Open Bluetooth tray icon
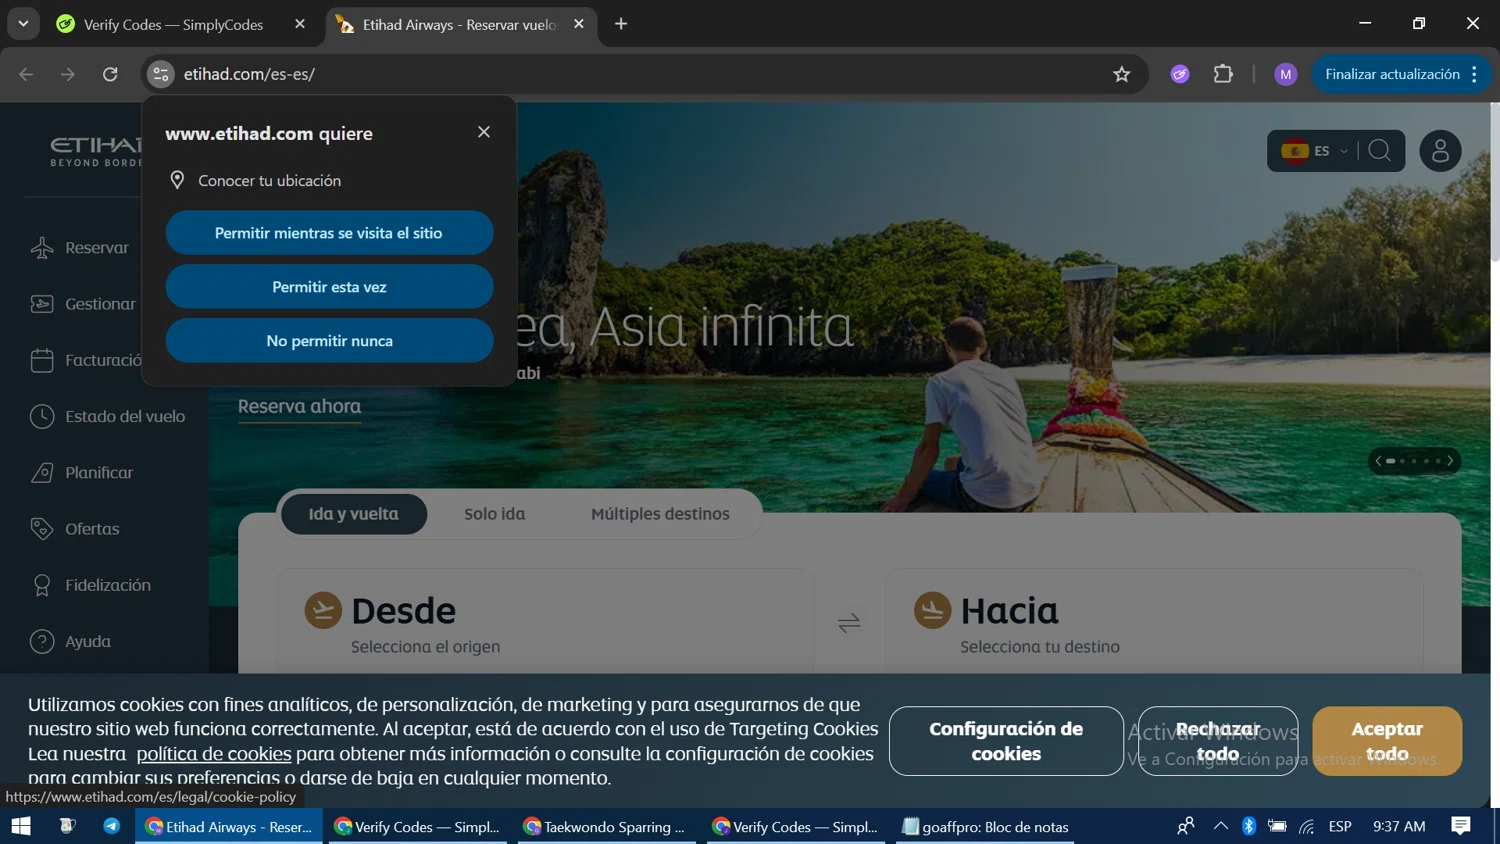Viewport: 1500px width, 844px height. (x=1249, y=826)
